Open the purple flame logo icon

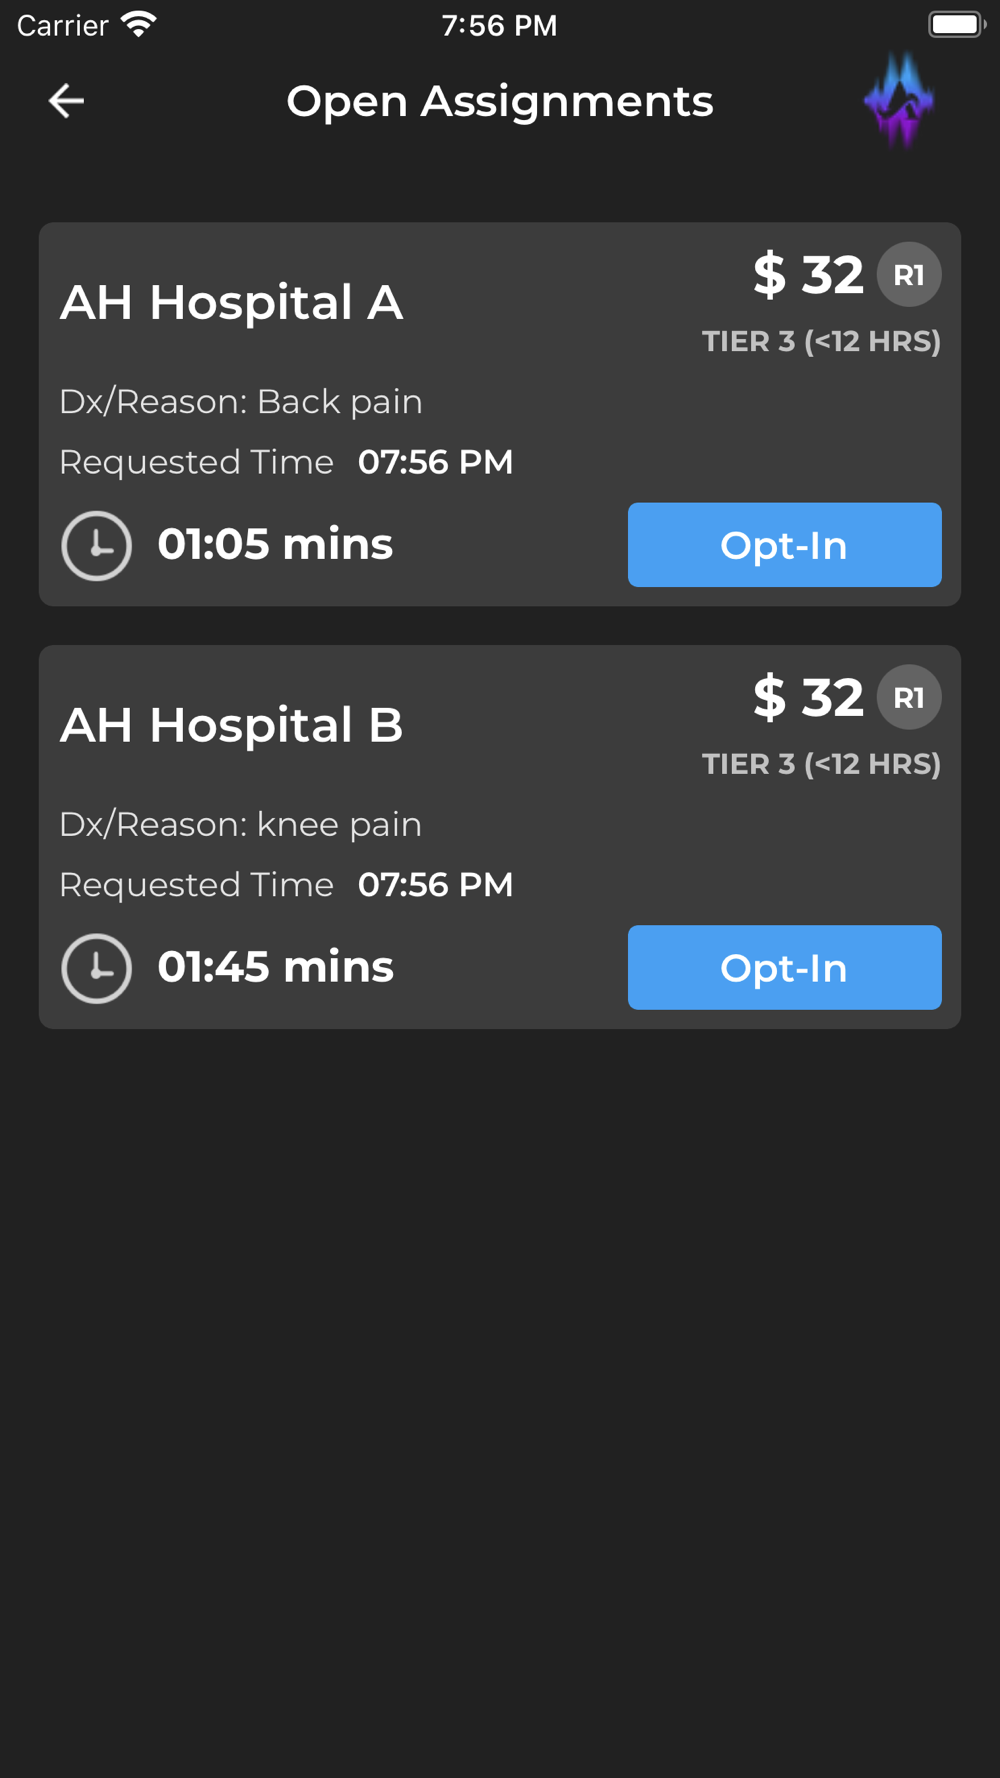point(899,100)
